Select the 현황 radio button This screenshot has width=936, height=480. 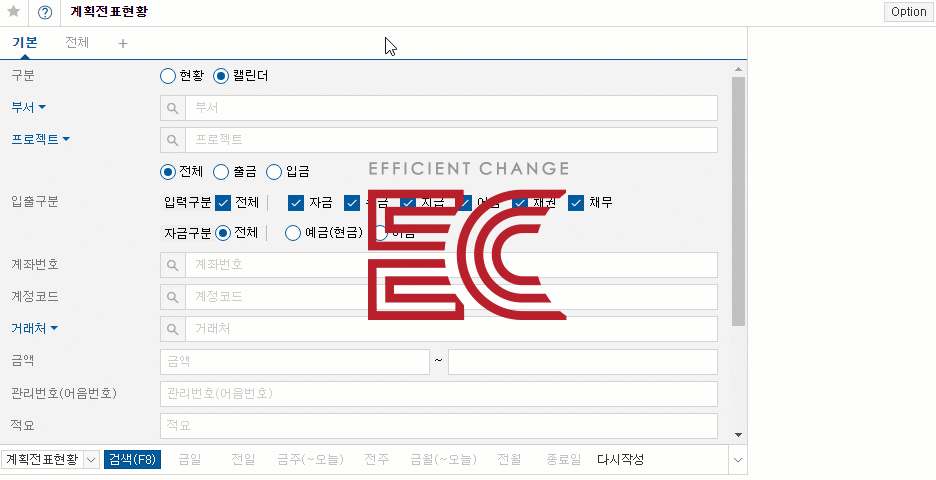click(168, 76)
